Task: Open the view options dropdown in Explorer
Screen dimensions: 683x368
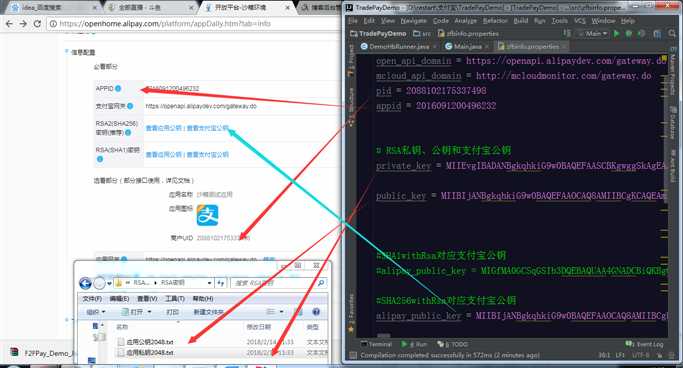Action: [x=281, y=312]
